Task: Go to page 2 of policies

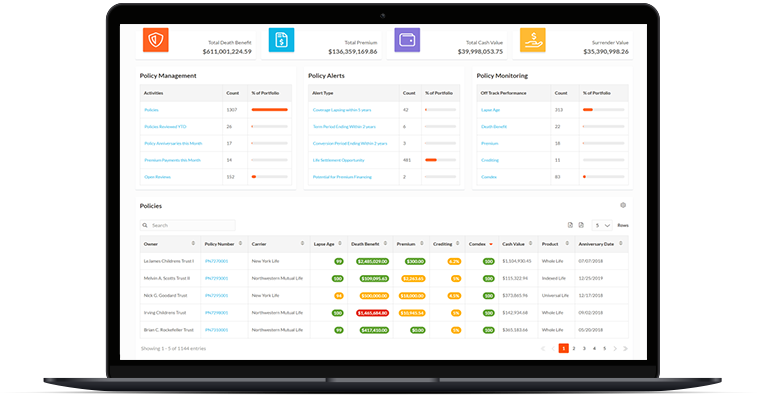Action: (x=573, y=348)
